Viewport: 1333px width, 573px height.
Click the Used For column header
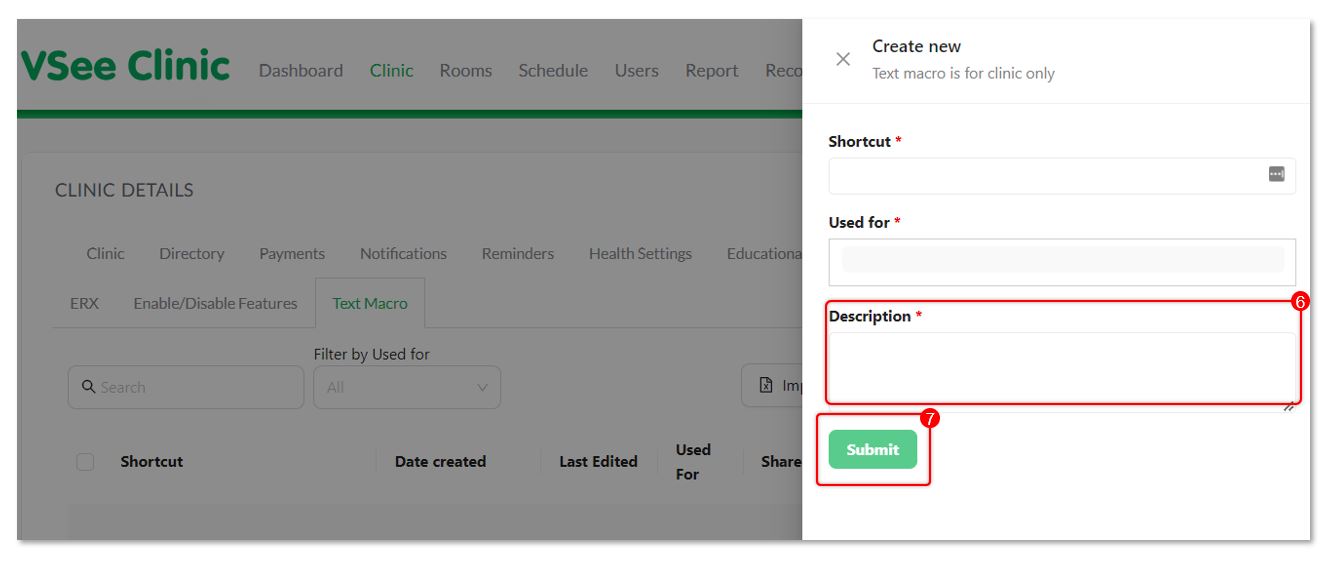pos(693,462)
